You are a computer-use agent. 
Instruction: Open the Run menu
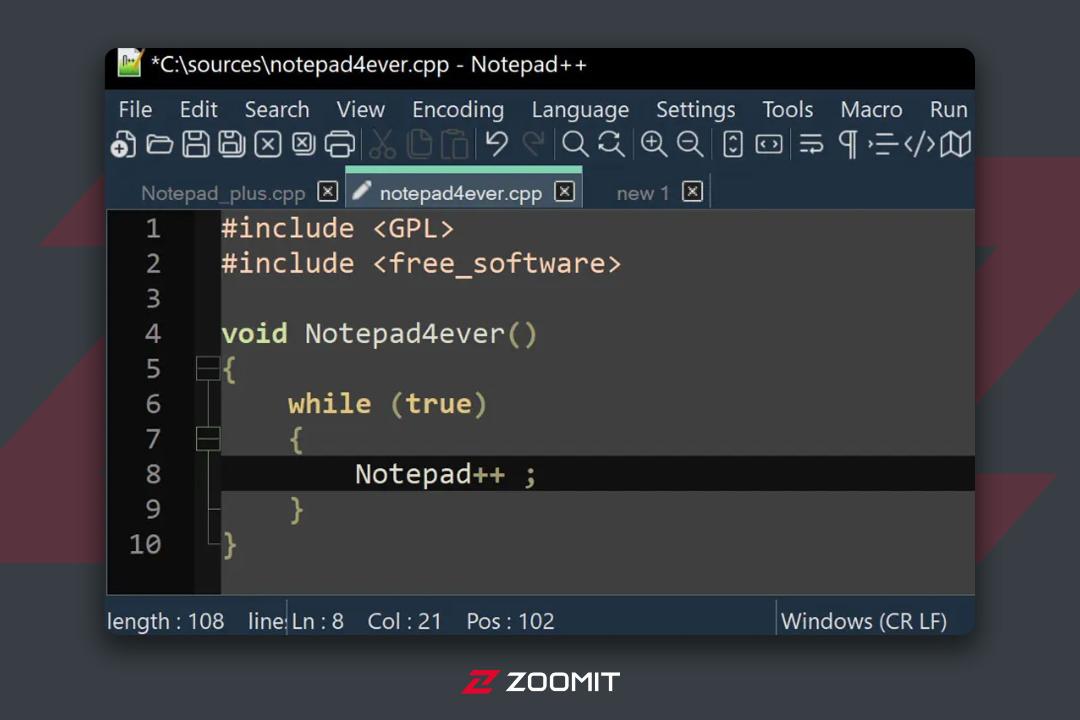tap(948, 110)
